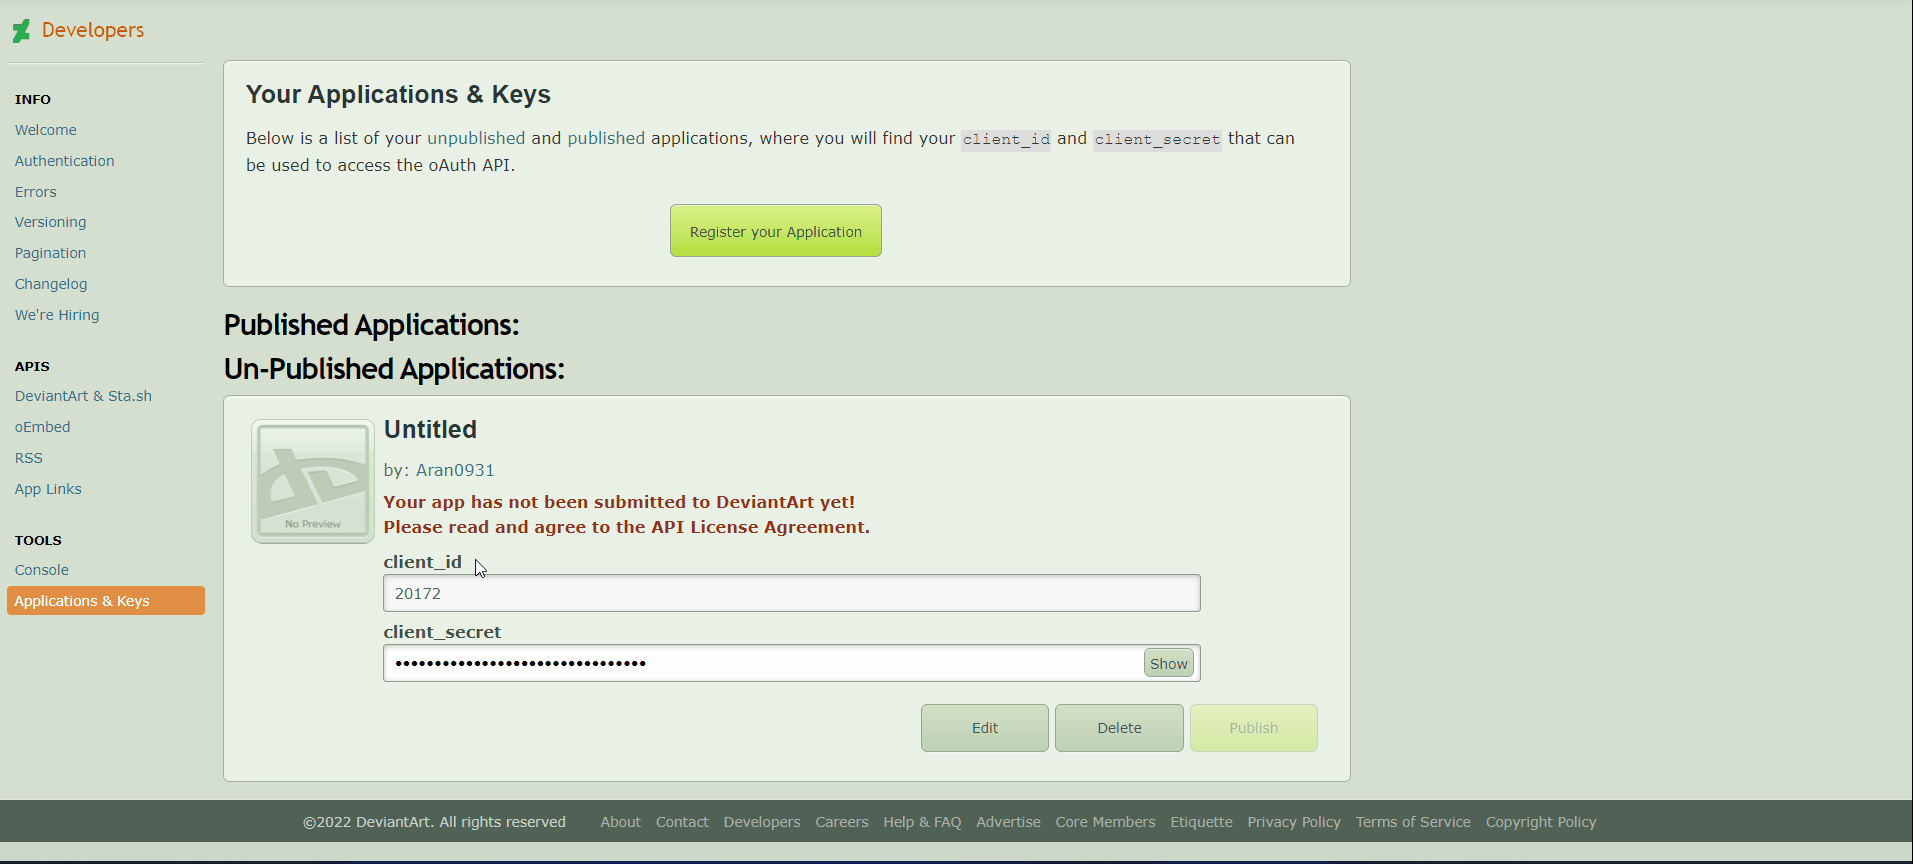
Task: Focus the client_id field
Action: coord(792,593)
